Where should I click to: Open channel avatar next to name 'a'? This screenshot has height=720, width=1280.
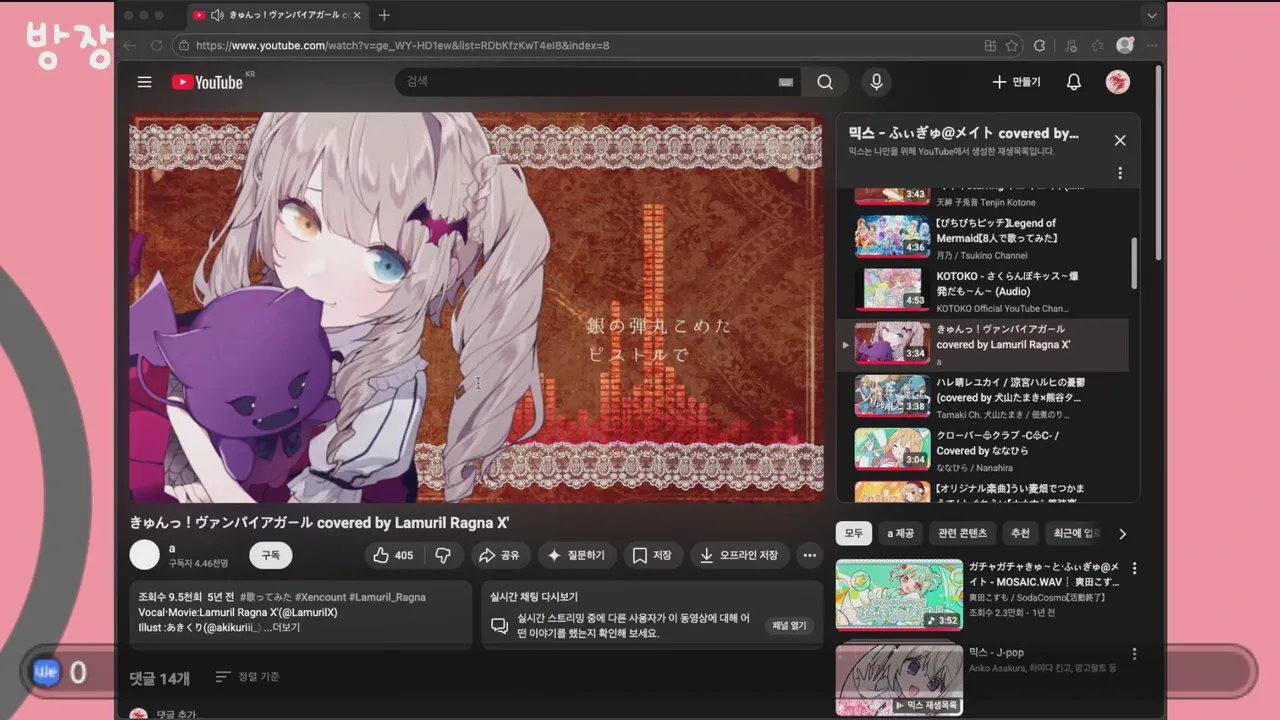[145, 555]
